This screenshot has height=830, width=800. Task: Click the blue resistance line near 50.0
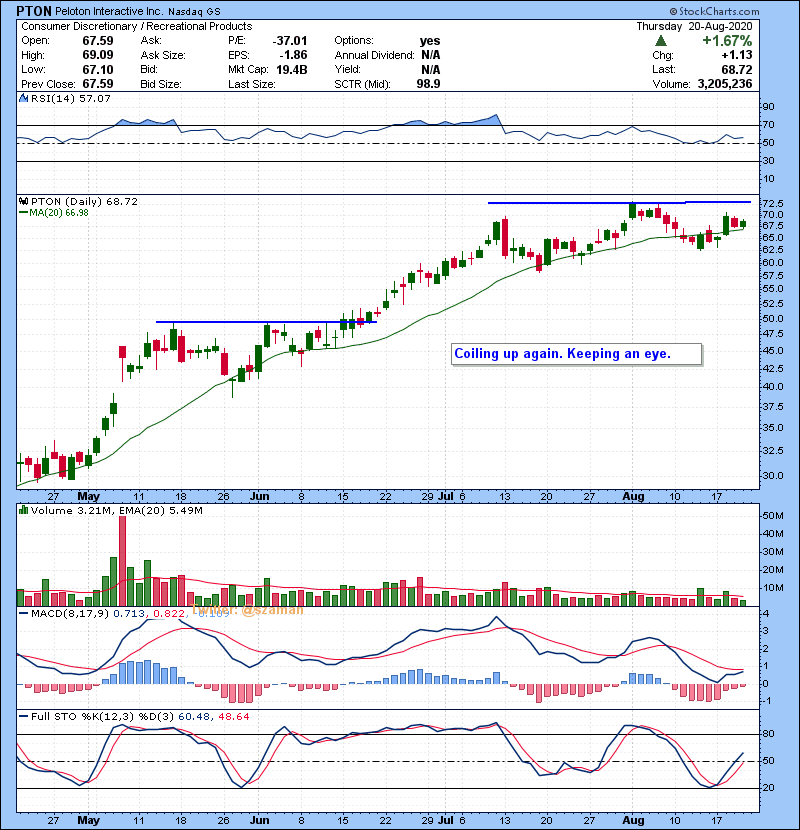click(266, 322)
